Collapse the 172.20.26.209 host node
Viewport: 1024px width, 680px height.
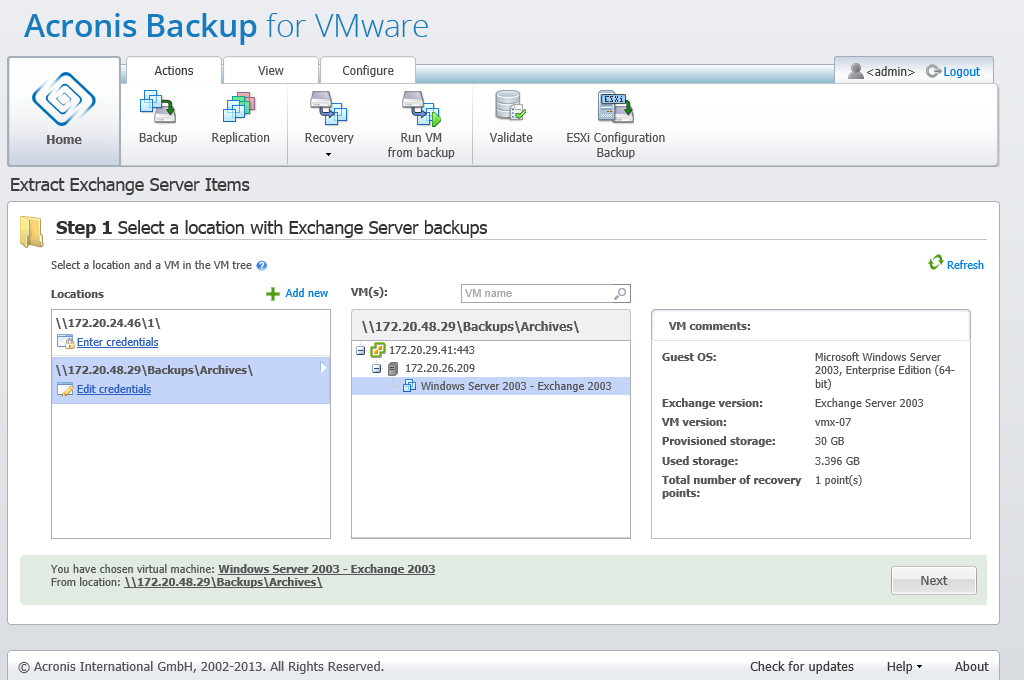coord(377,369)
